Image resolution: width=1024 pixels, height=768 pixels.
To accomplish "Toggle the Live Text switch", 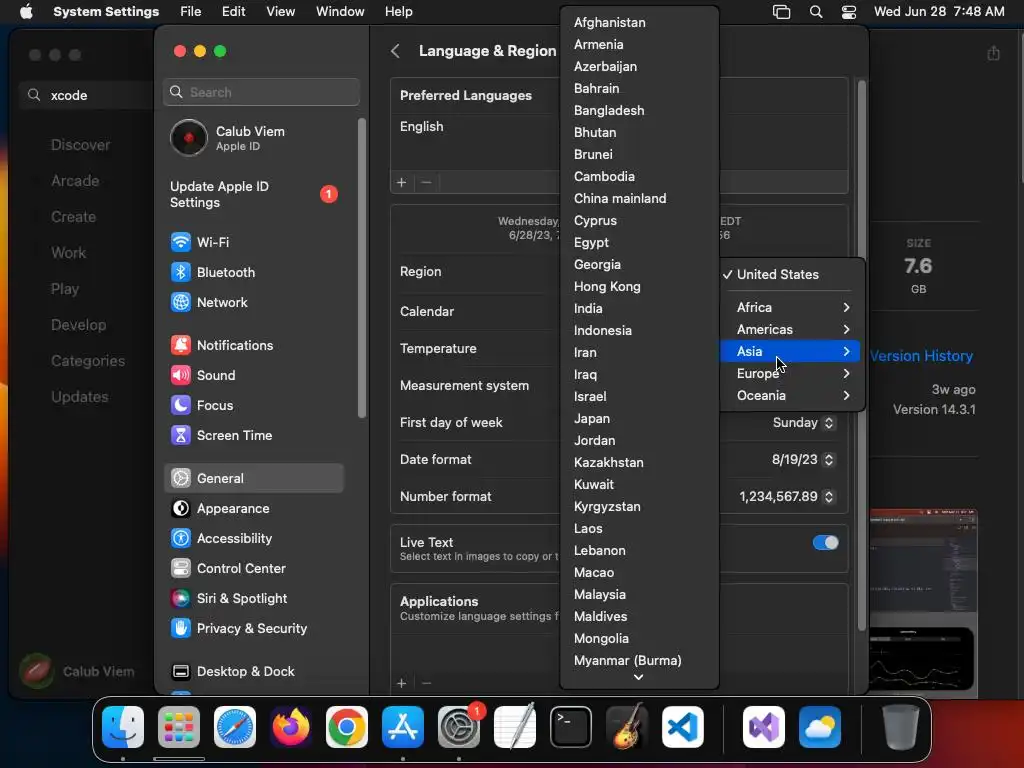I will [x=825, y=543].
